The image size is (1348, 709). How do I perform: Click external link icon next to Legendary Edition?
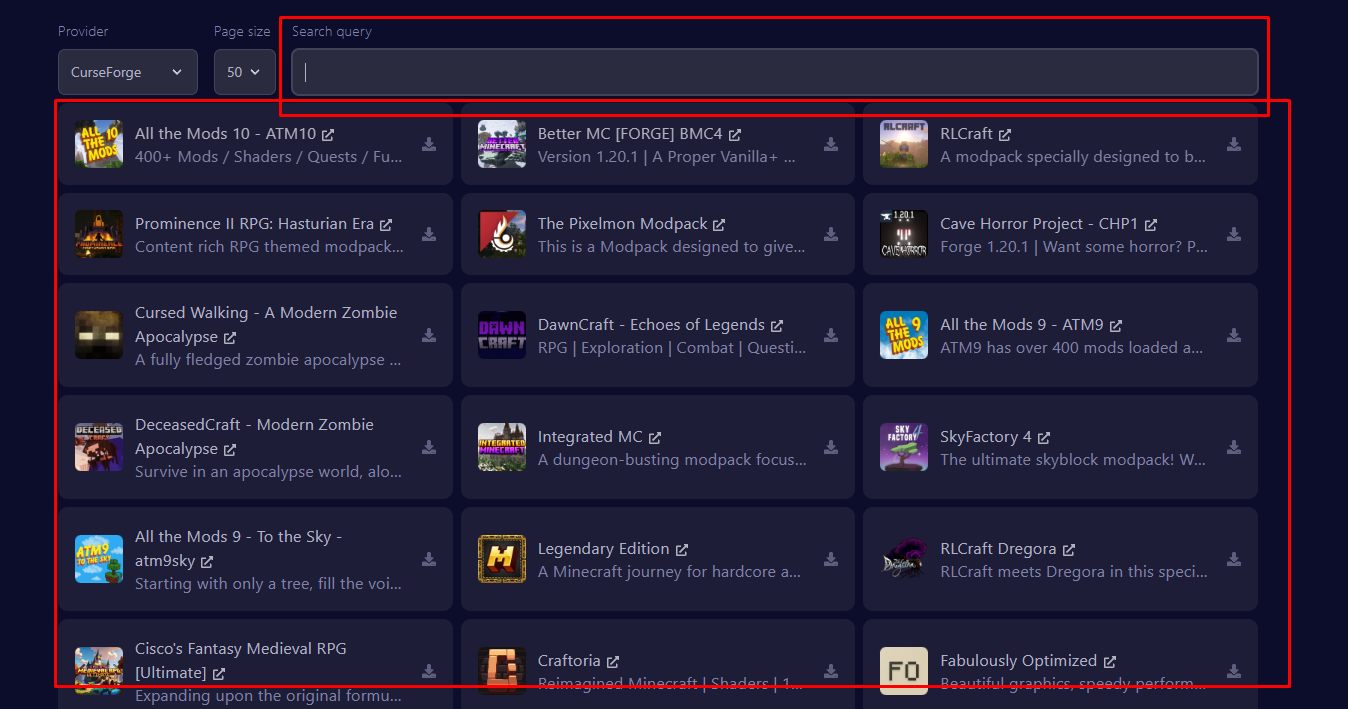(x=682, y=550)
